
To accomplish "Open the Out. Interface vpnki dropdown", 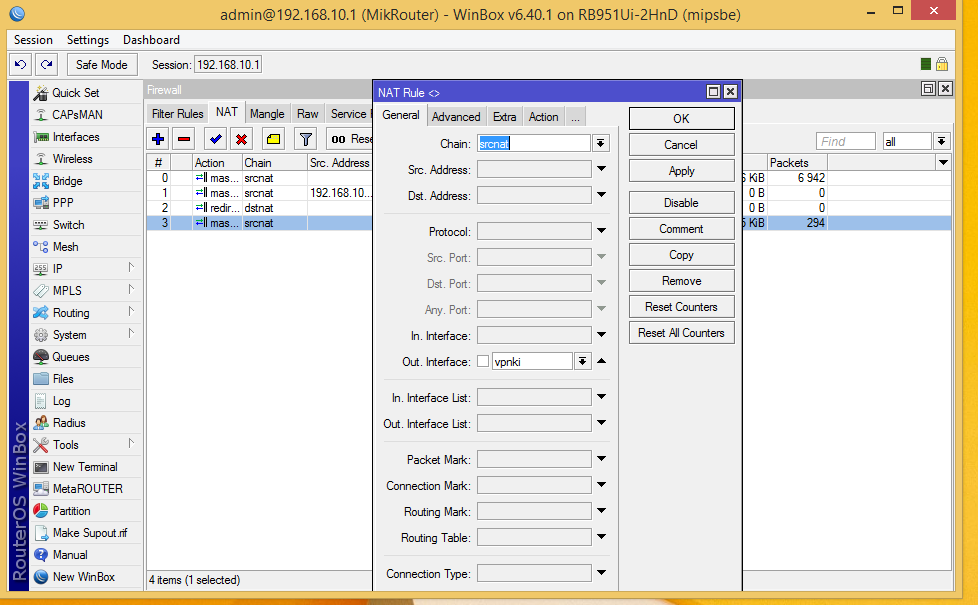I will point(582,361).
